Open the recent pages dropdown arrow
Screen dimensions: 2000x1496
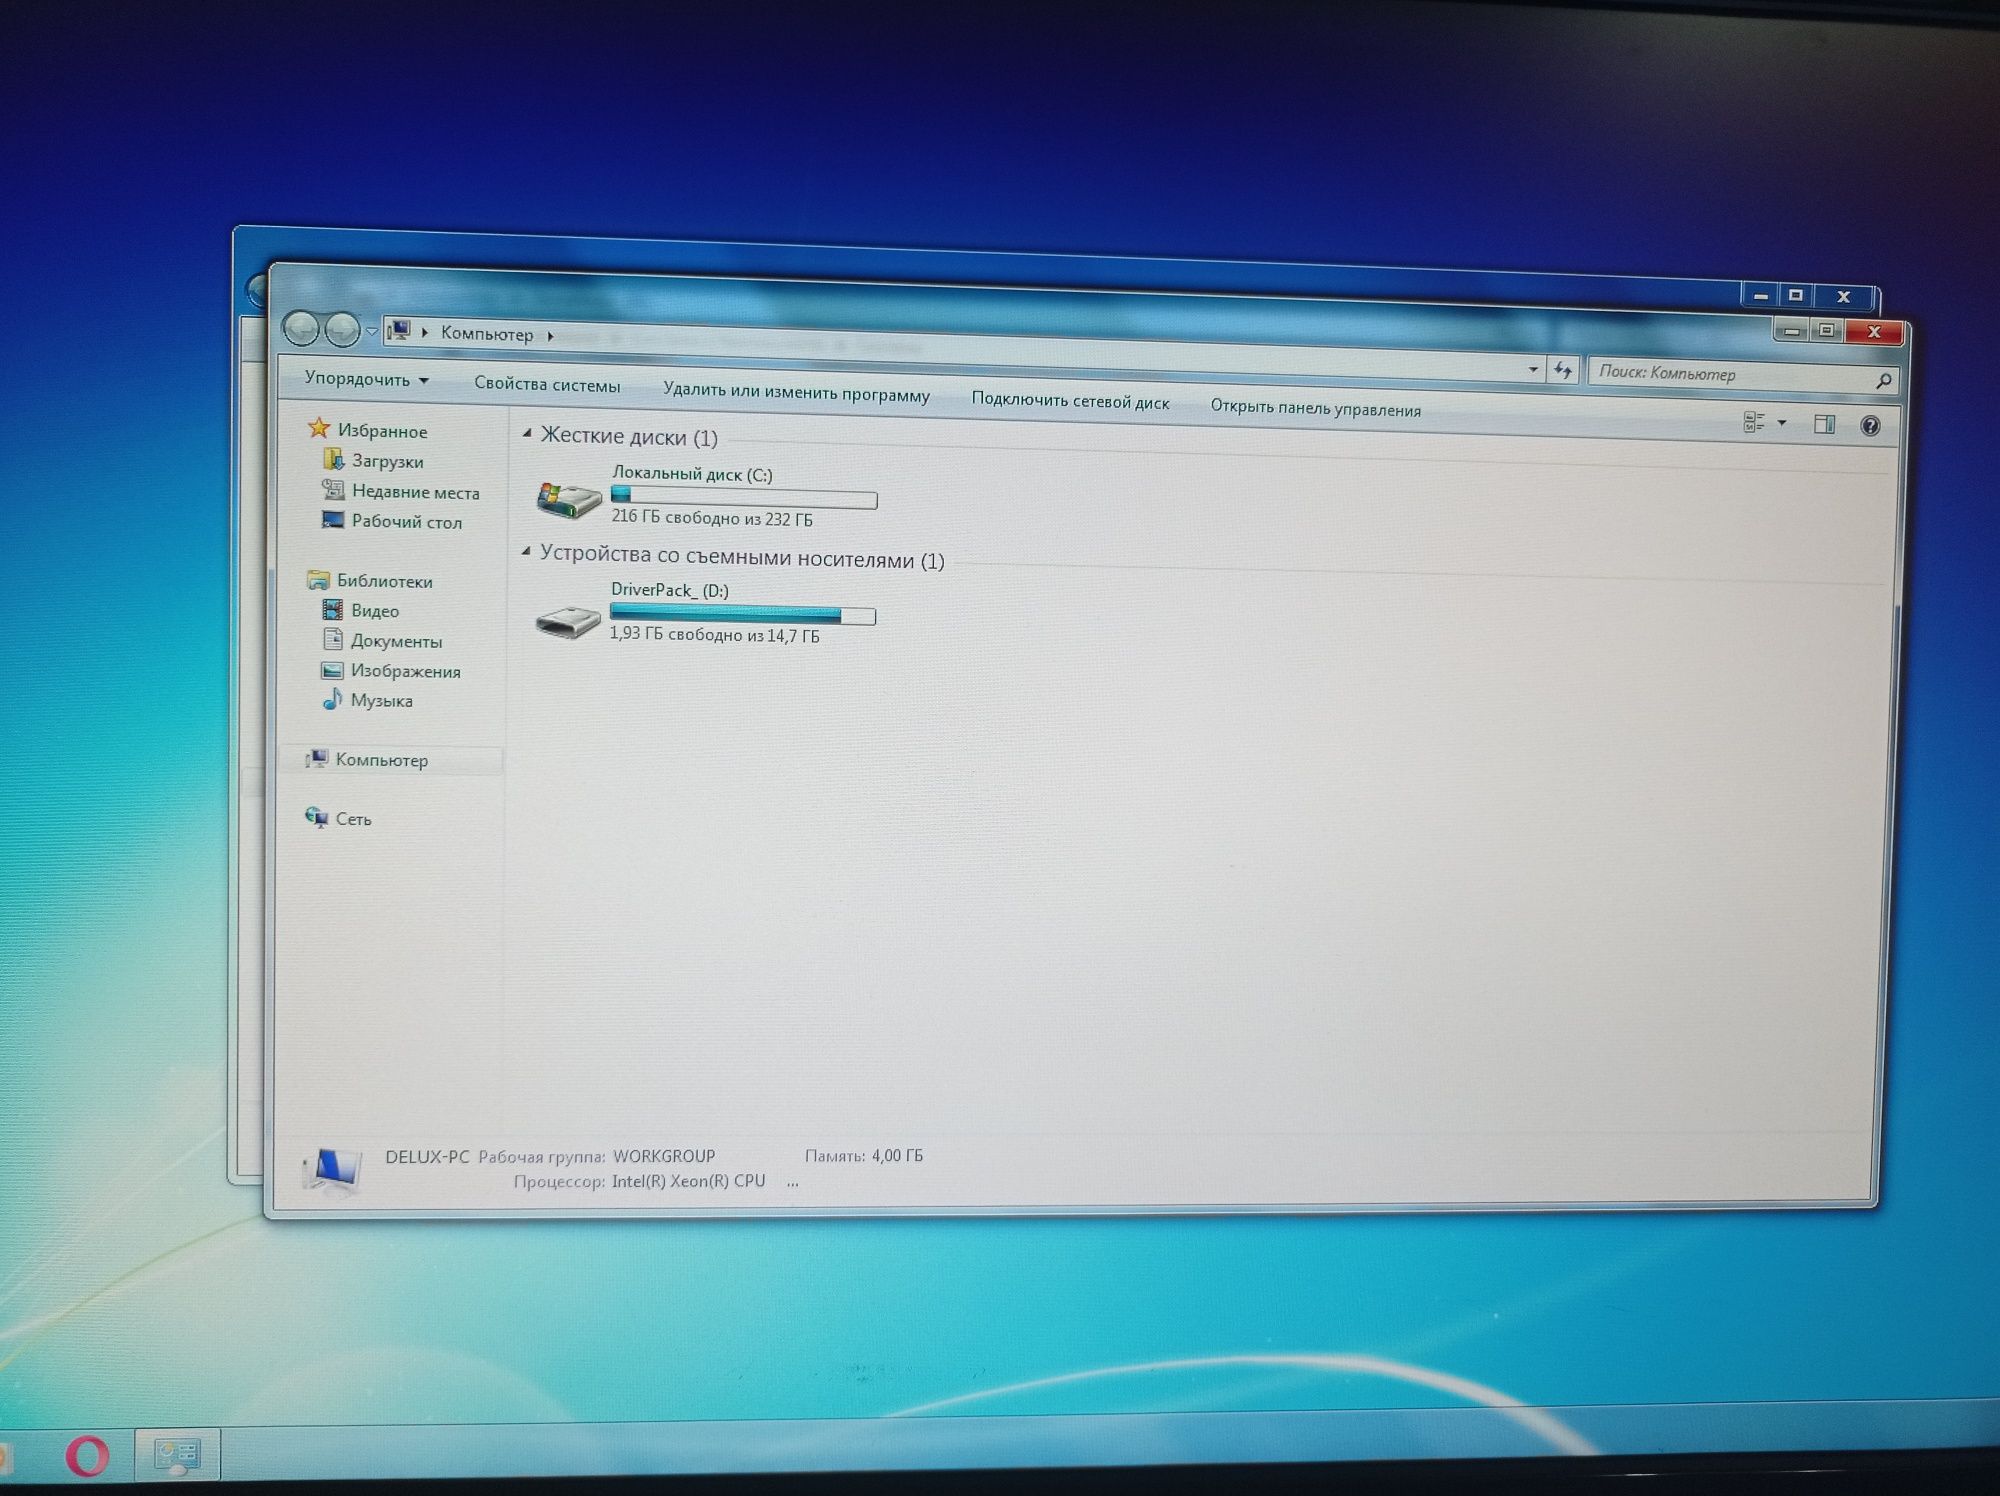pyautogui.click(x=372, y=331)
